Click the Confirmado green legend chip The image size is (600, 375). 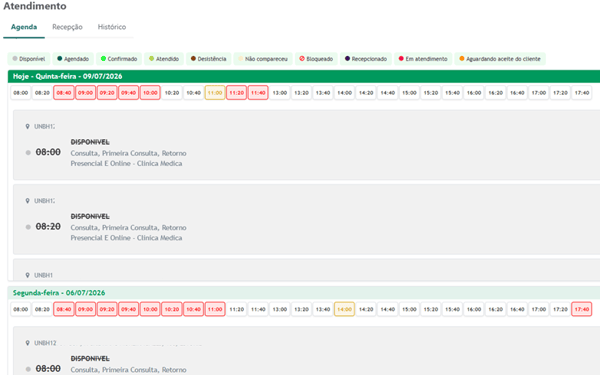119,59
